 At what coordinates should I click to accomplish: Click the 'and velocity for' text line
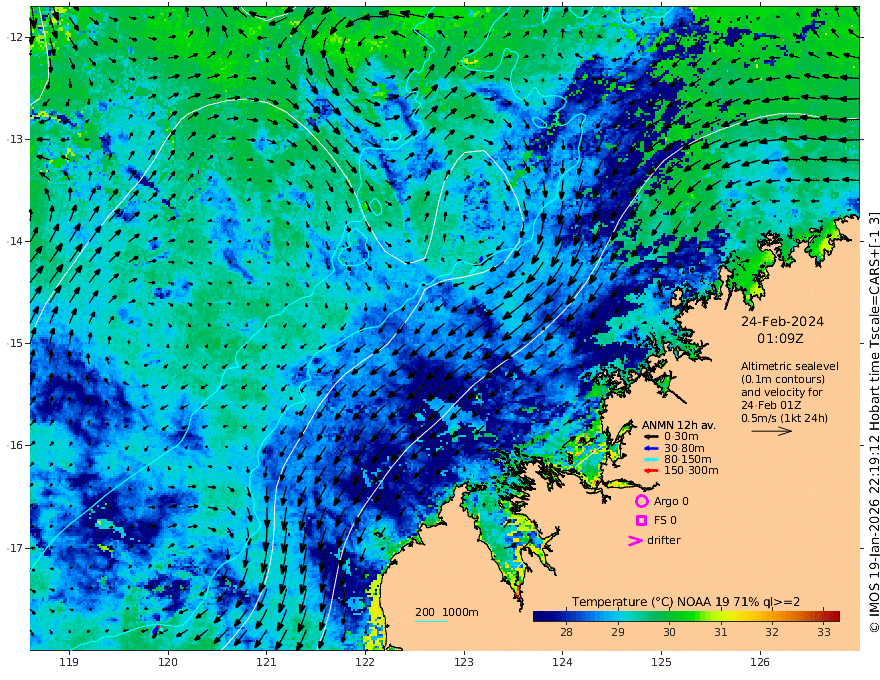[781, 392]
